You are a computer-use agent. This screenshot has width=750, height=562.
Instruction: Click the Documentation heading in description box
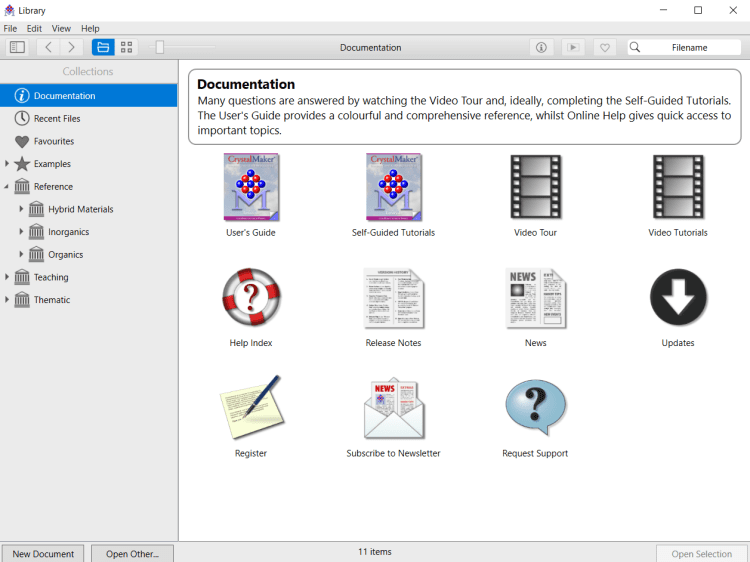246,84
